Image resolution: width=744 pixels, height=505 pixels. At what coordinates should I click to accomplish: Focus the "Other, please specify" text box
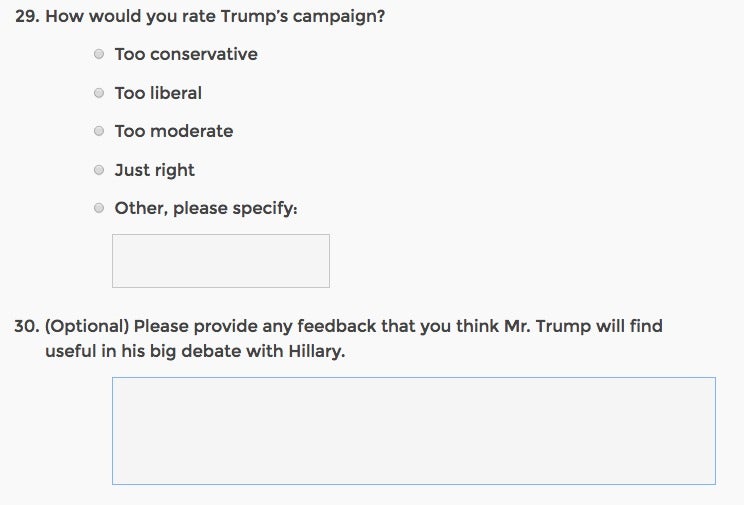click(221, 261)
